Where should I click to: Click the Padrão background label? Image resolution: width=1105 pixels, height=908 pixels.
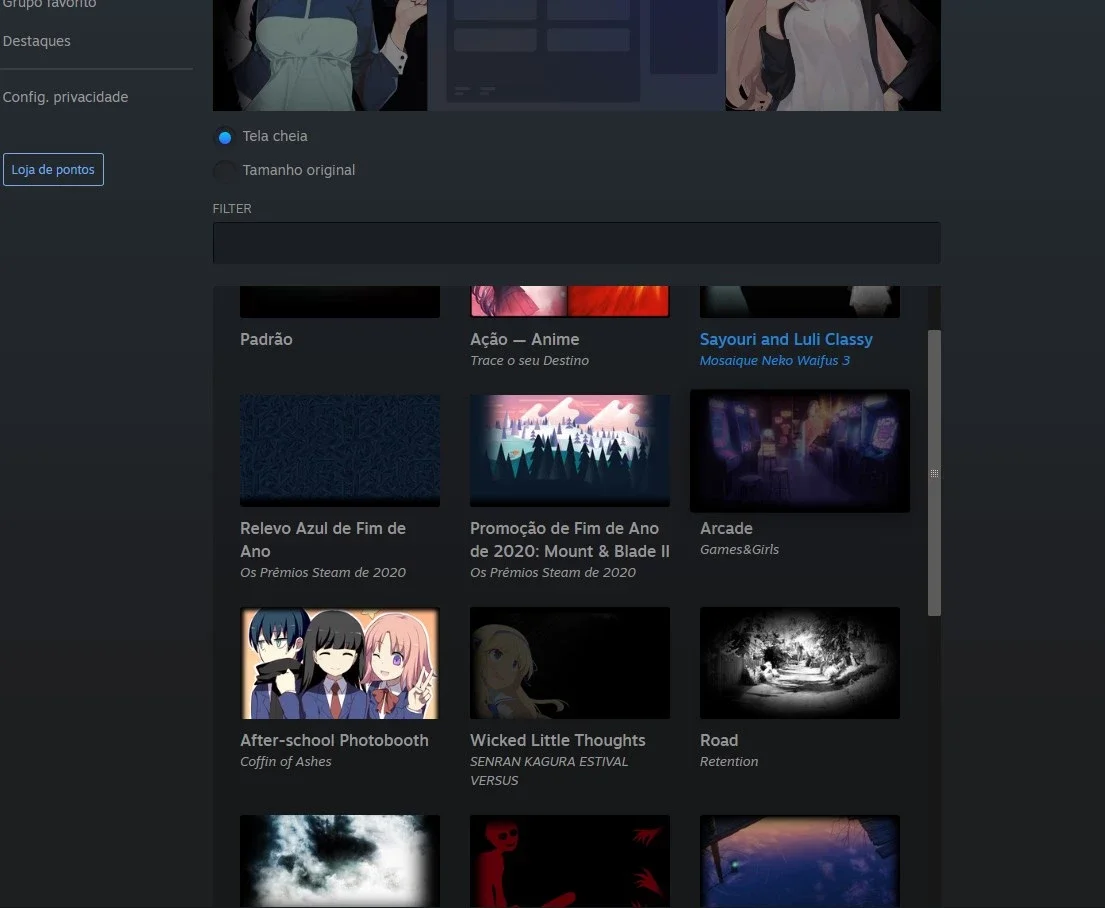click(x=266, y=339)
